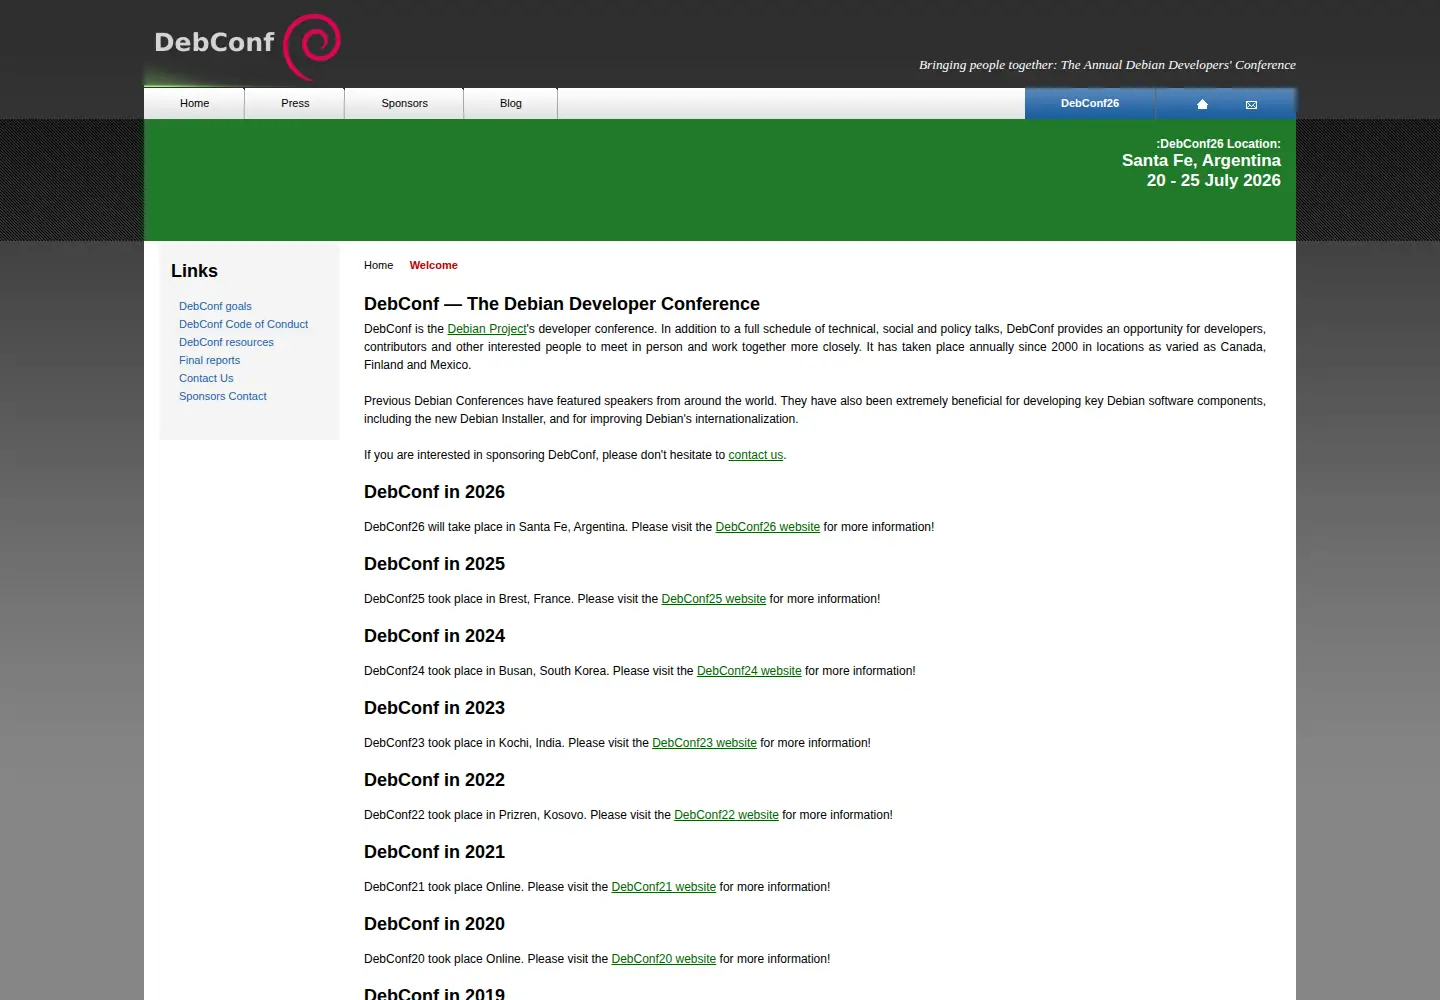Visit the DebConf26 website link
The image size is (1440, 1000).
pyautogui.click(x=768, y=527)
